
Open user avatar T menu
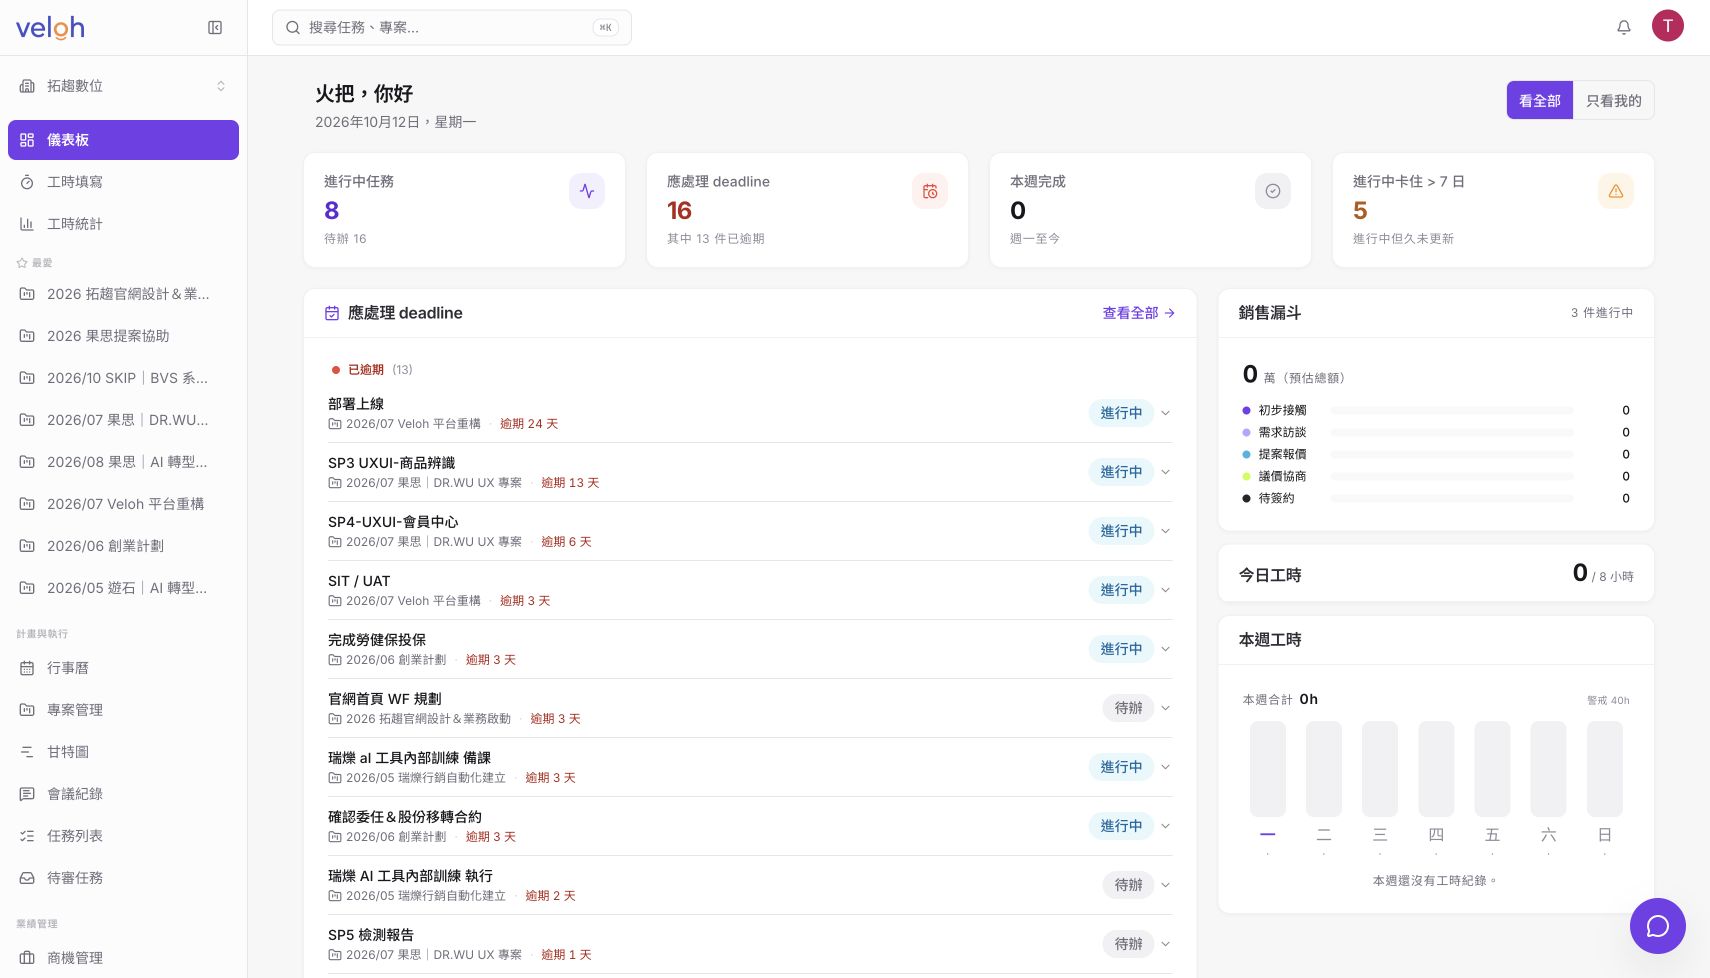[1668, 26]
